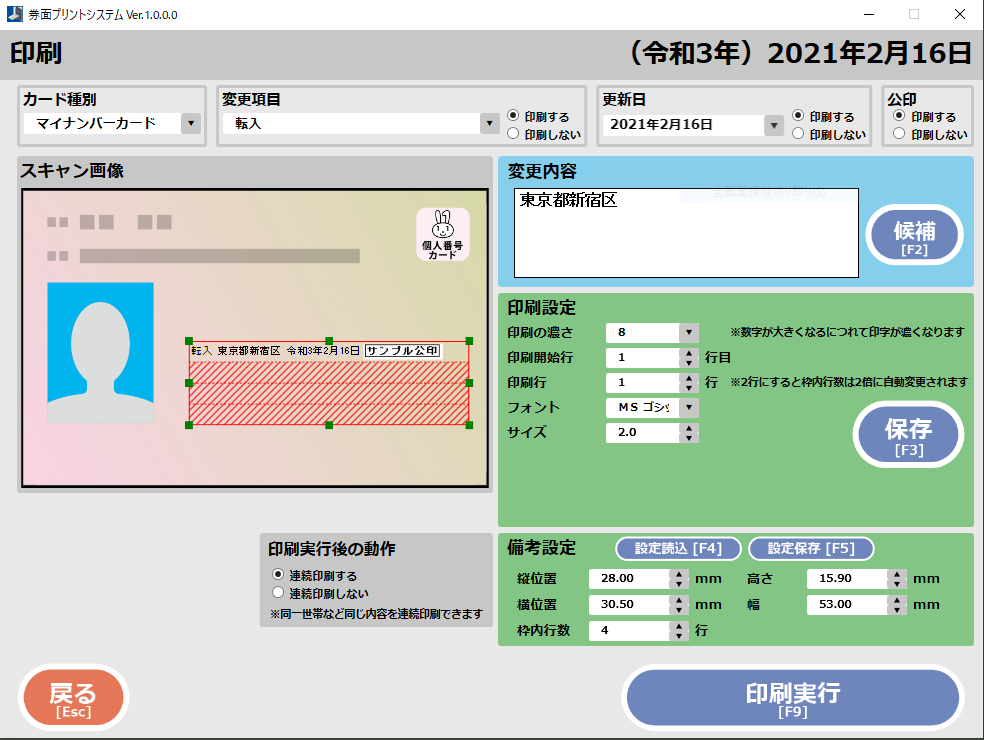Viewport: 984px width, 740px height.
Task: Click the red hatched print area on card
Action: [329, 393]
